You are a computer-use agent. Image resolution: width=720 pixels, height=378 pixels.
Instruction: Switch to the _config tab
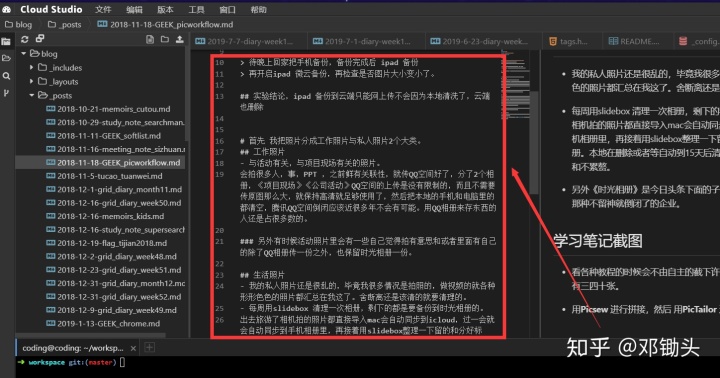697,41
